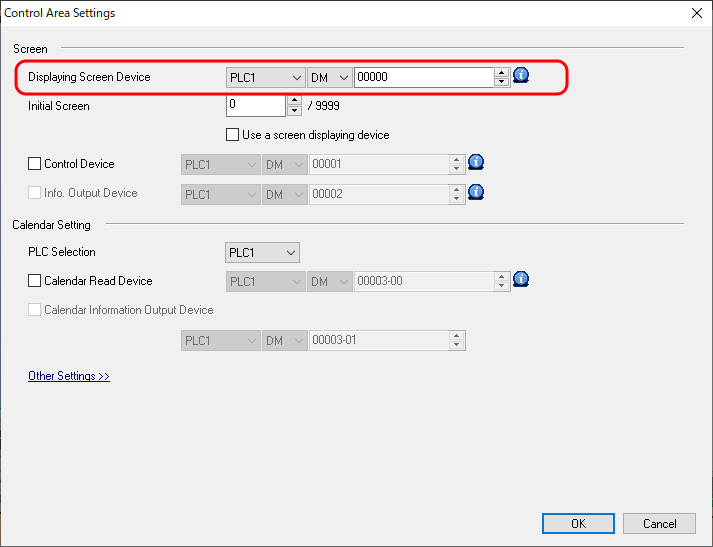Viewport: 713px width, 547px height.
Task: Click the Displaying Screen Device address field
Action: [x=423, y=78]
